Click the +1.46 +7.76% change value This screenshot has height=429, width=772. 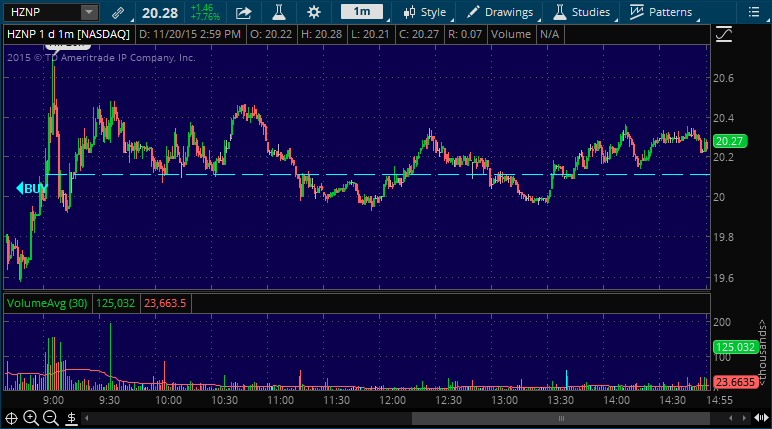tap(205, 12)
